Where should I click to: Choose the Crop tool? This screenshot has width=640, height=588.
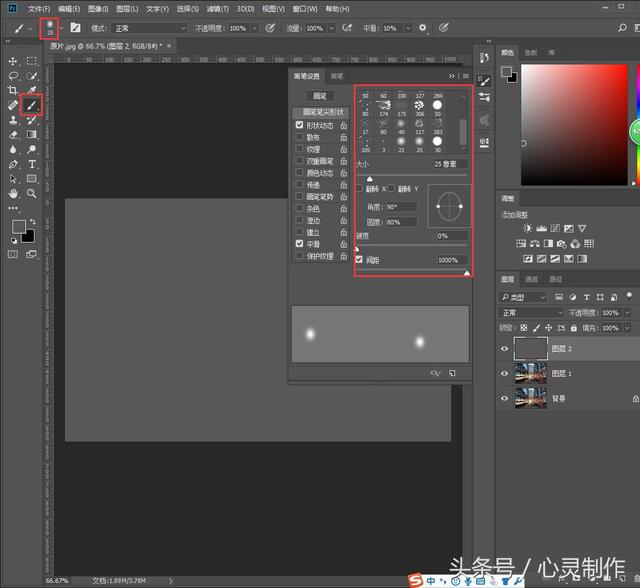click(x=14, y=90)
